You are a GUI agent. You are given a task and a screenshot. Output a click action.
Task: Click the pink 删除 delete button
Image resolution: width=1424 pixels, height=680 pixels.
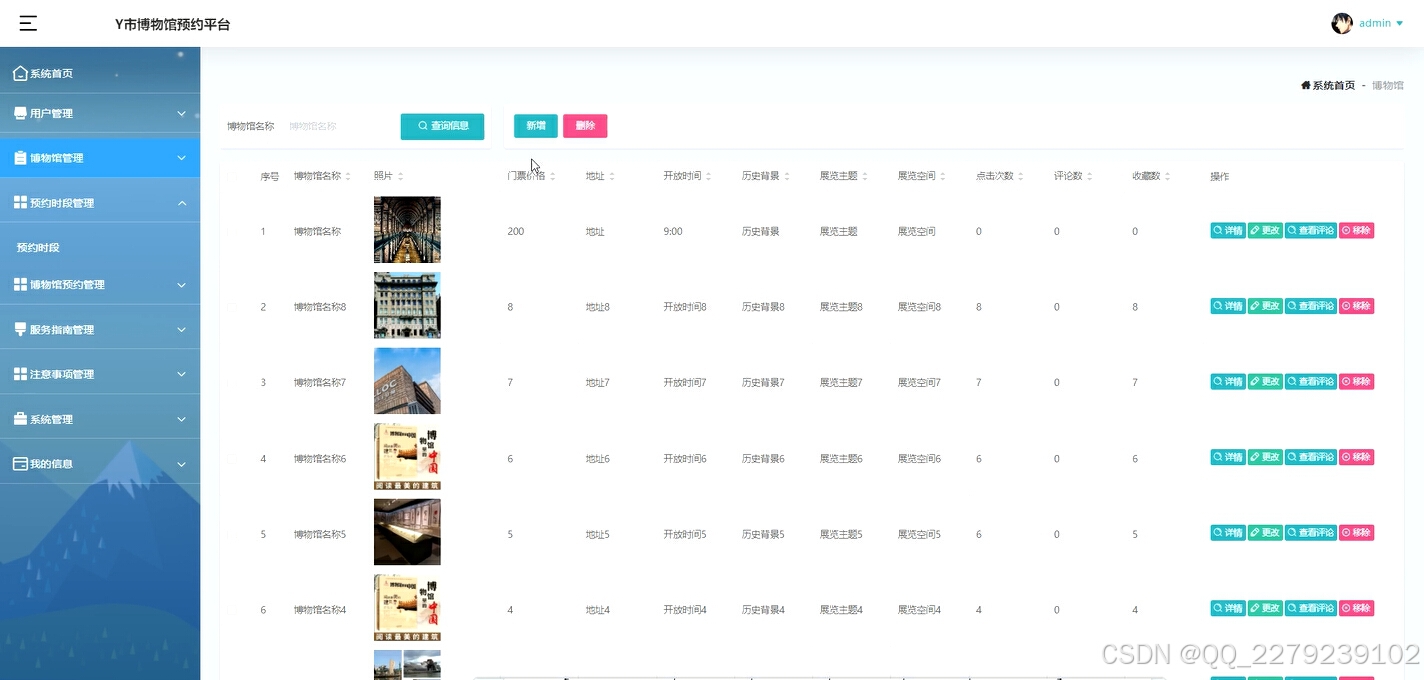(x=585, y=126)
